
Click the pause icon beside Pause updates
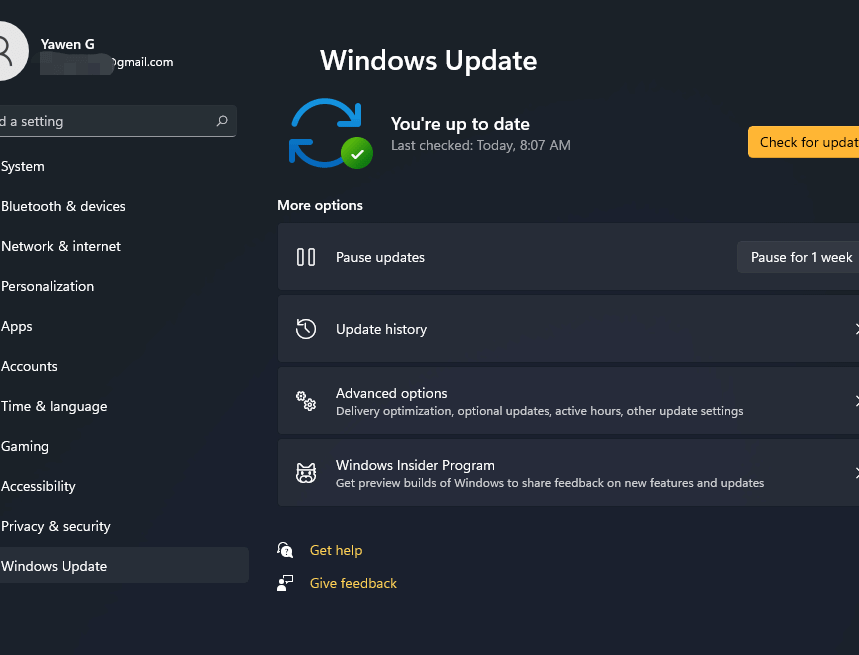point(306,257)
